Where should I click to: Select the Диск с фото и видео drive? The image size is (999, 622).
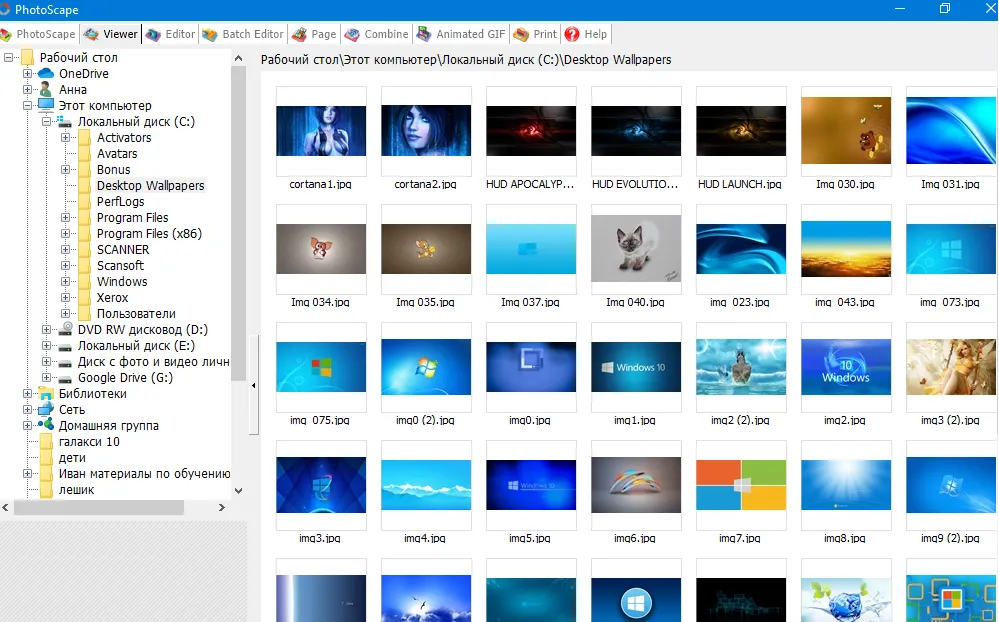pyautogui.click(x=153, y=361)
